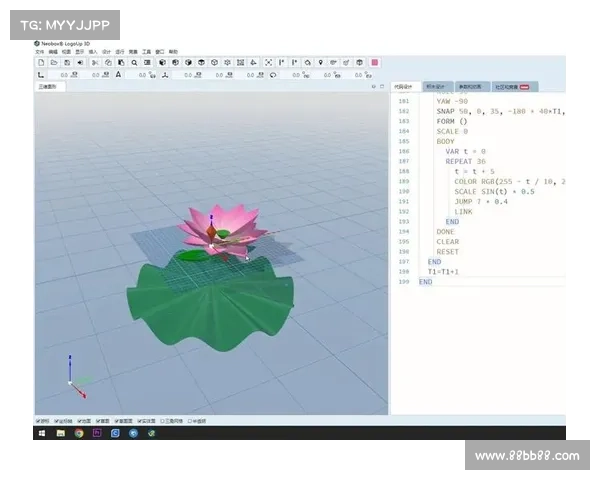Image resolution: width=600 pixels, height=480 pixels.
Task: Click the pink lotus flower model in viewport
Action: (222, 229)
